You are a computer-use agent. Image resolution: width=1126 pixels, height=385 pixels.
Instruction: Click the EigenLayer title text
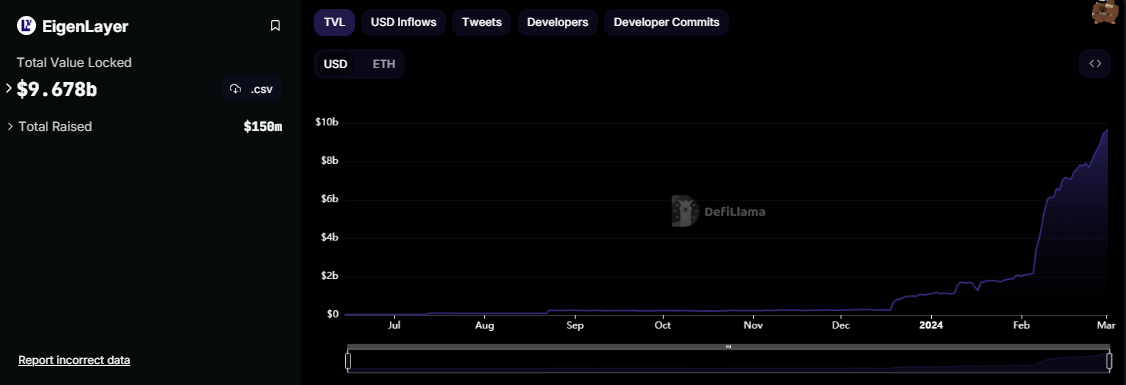pyautogui.click(x=85, y=27)
